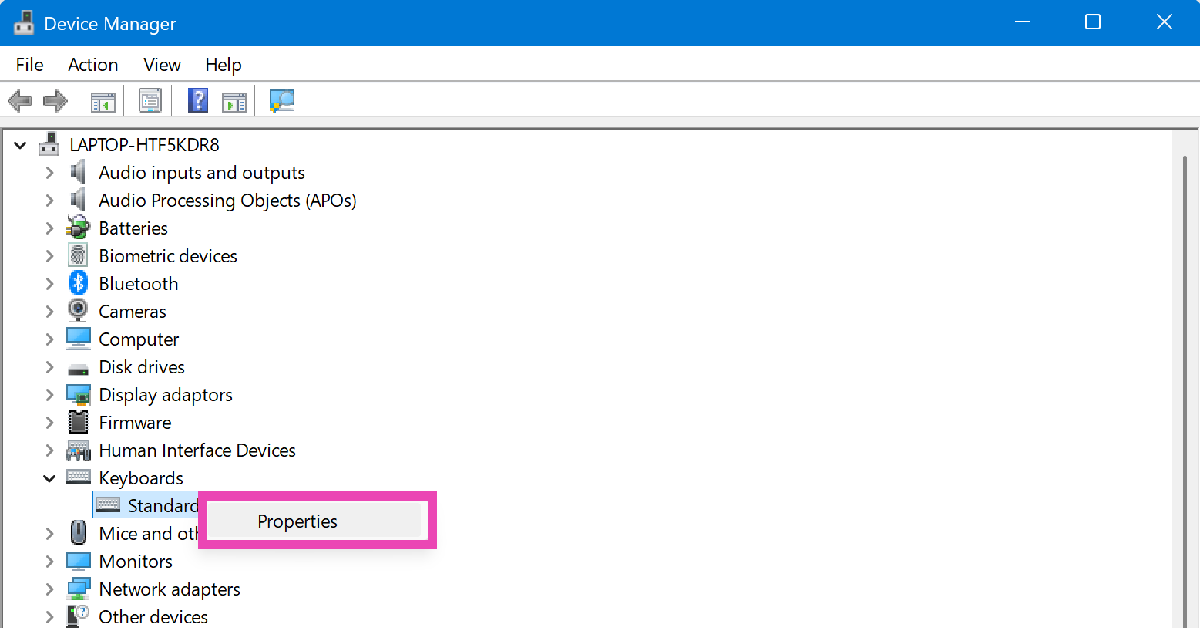
Task: Select the Batteries category icon
Action: pyautogui.click(x=78, y=228)
